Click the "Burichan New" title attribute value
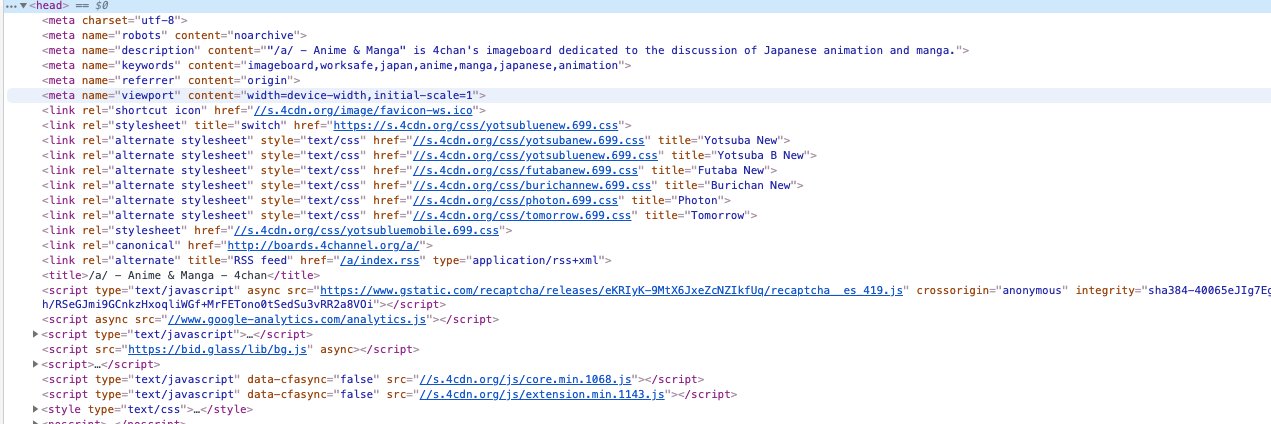Screen dimensions: 1271x424 (751, 185)
